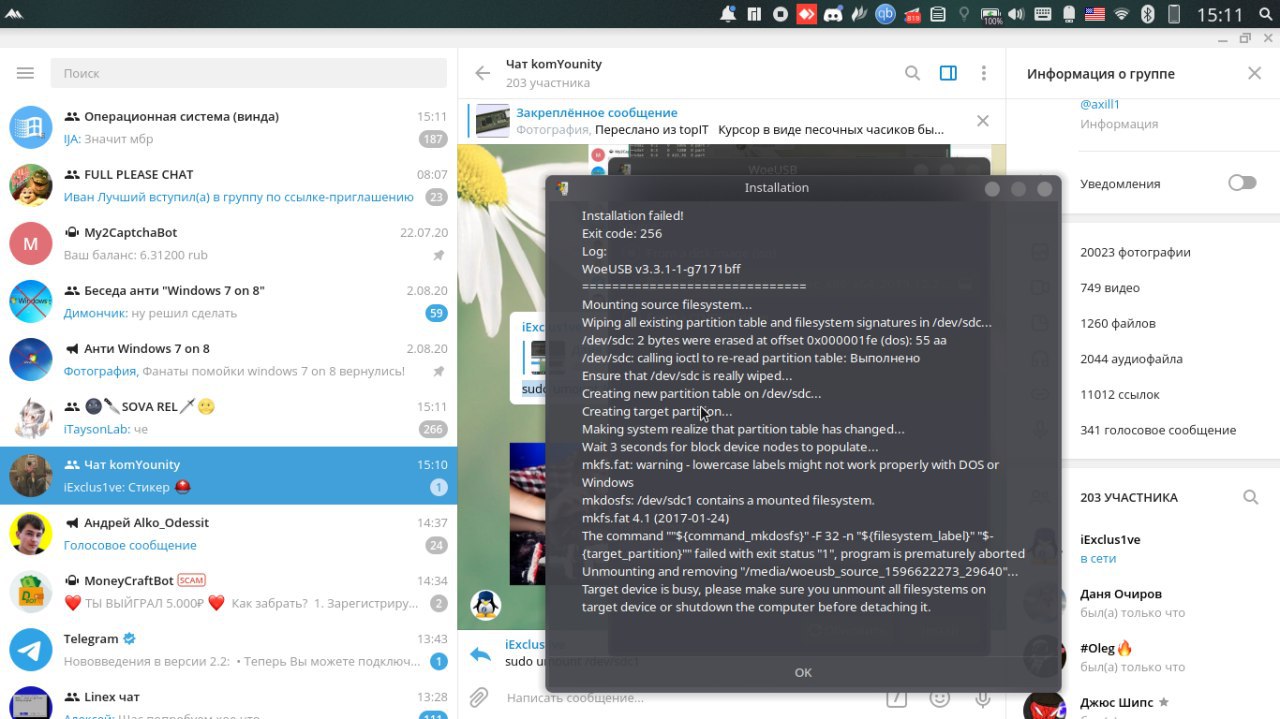Select member Джюс Шипс

[x=1143, y=702]
